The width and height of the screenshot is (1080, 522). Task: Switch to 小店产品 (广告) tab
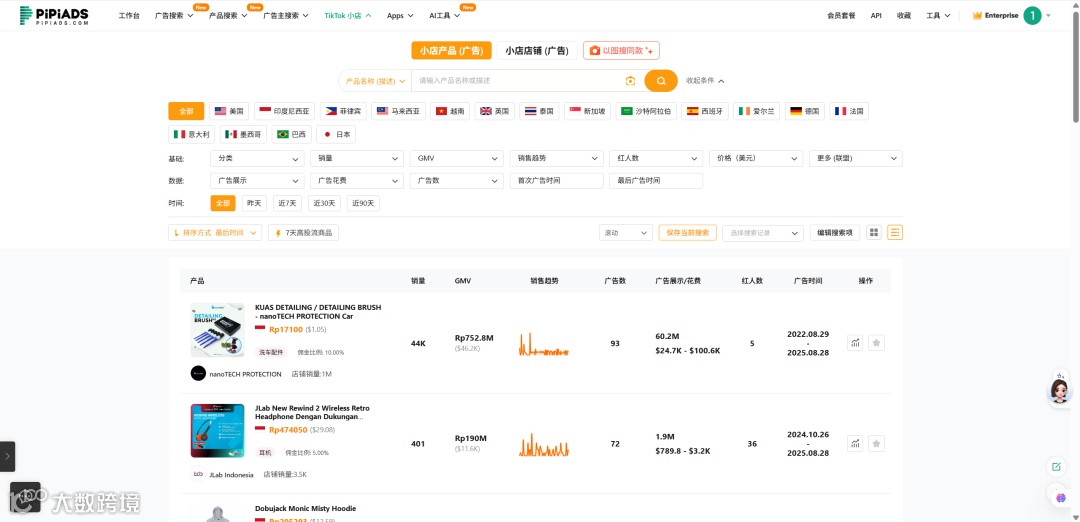click(x=451, y=50)
